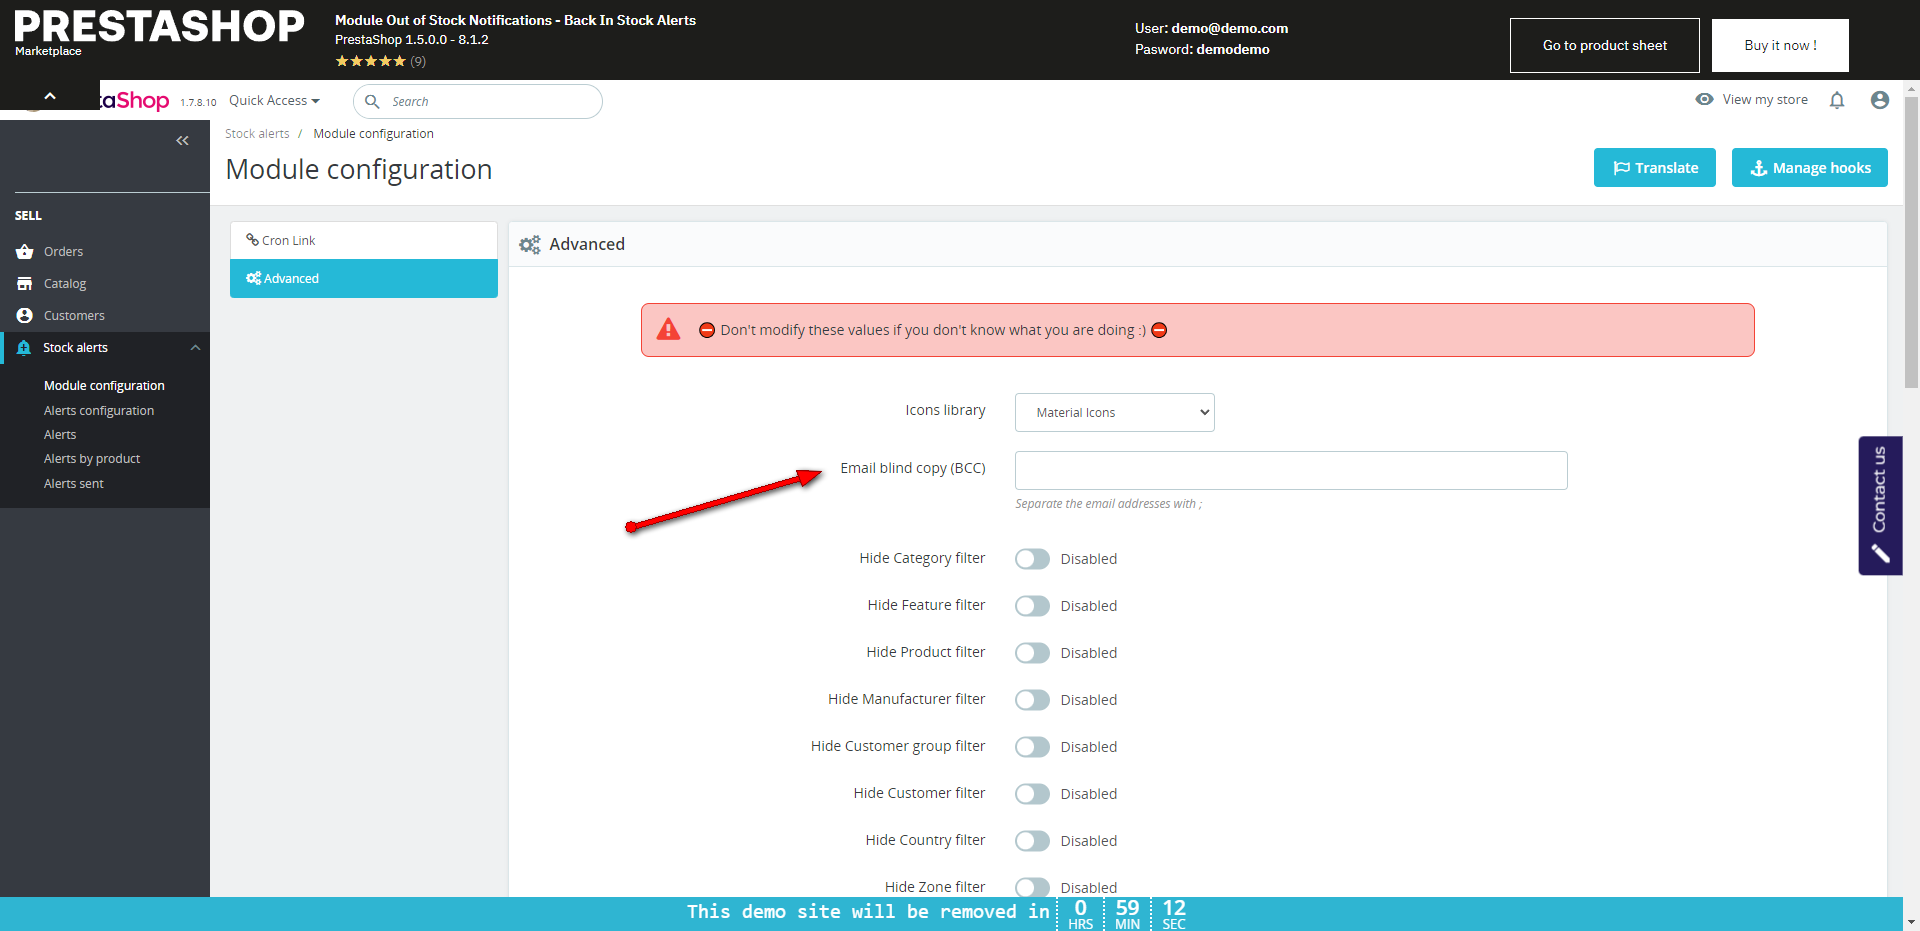Toggle Hide Manufacturer filter switch

(x=1032, y=700)
